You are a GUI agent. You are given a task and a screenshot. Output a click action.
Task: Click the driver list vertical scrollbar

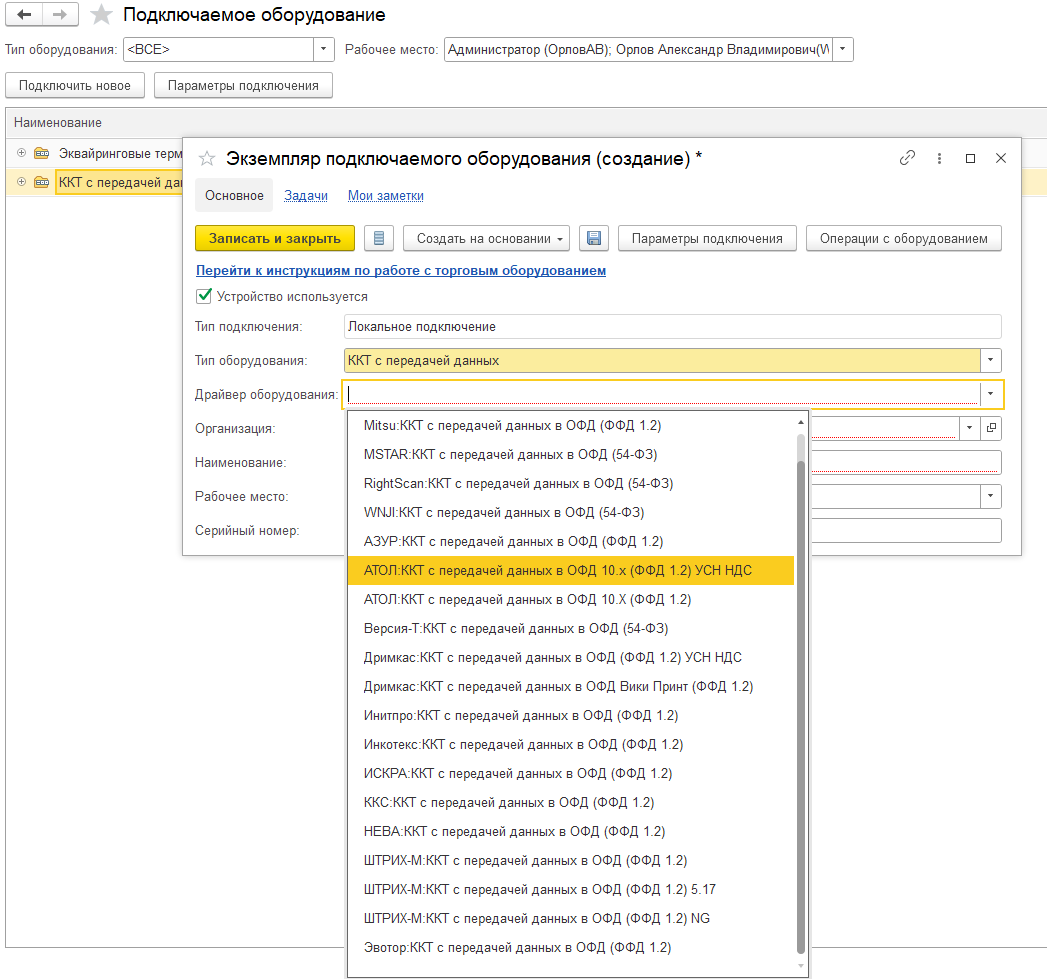point(800,700)
